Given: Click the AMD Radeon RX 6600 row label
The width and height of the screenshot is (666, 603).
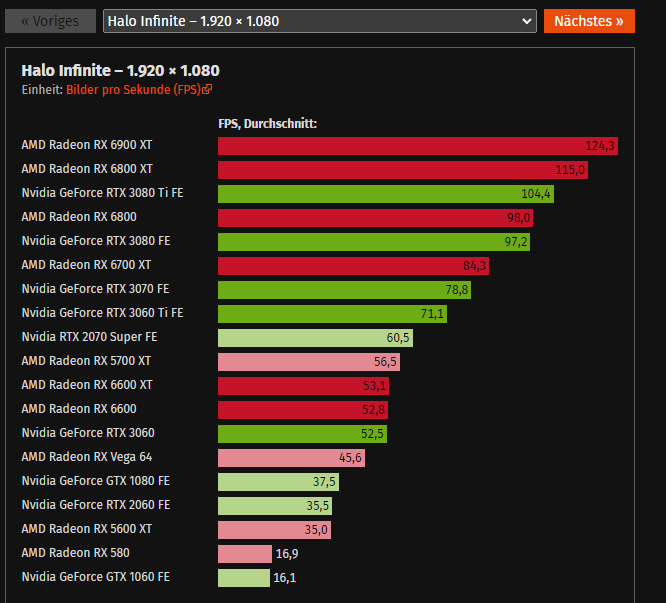Looking at the screenshot, I should [x=79, y=409].
